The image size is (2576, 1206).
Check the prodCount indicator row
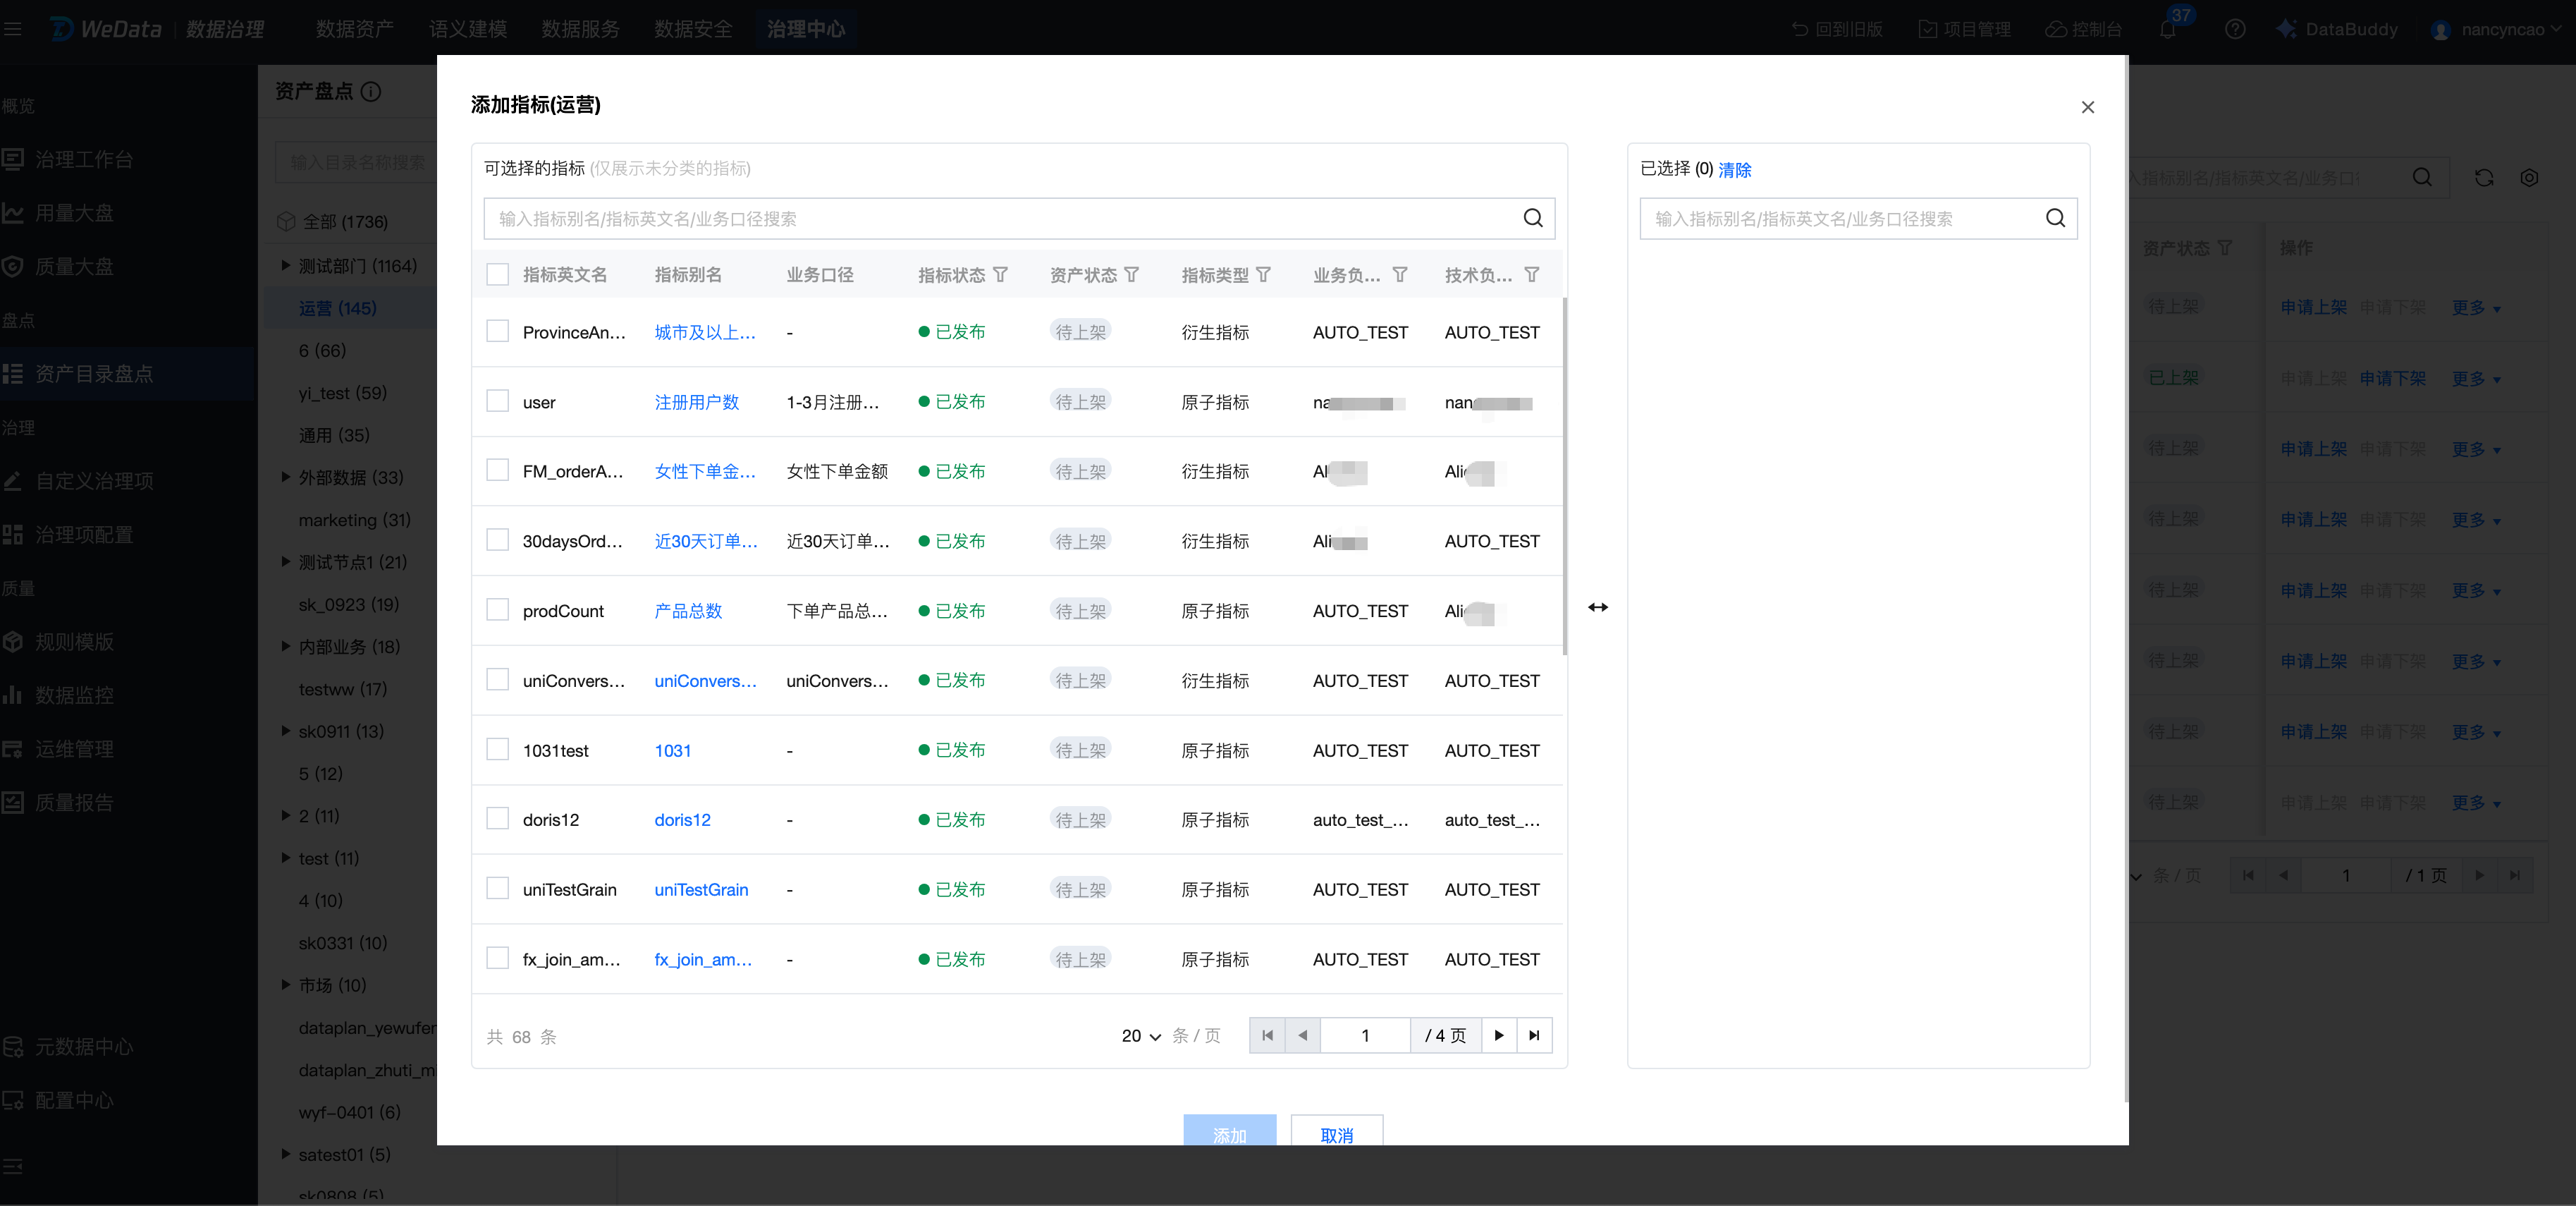pos(497,610)
